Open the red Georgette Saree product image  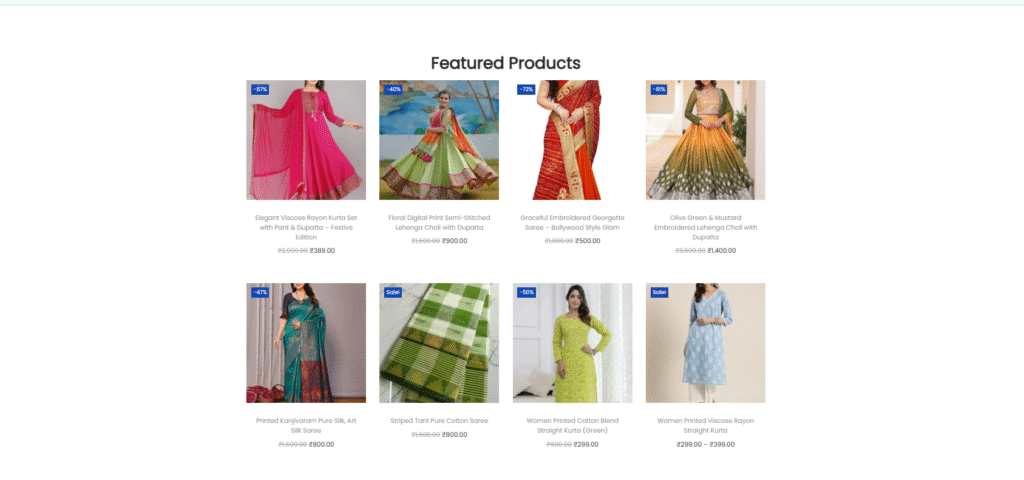572,140
